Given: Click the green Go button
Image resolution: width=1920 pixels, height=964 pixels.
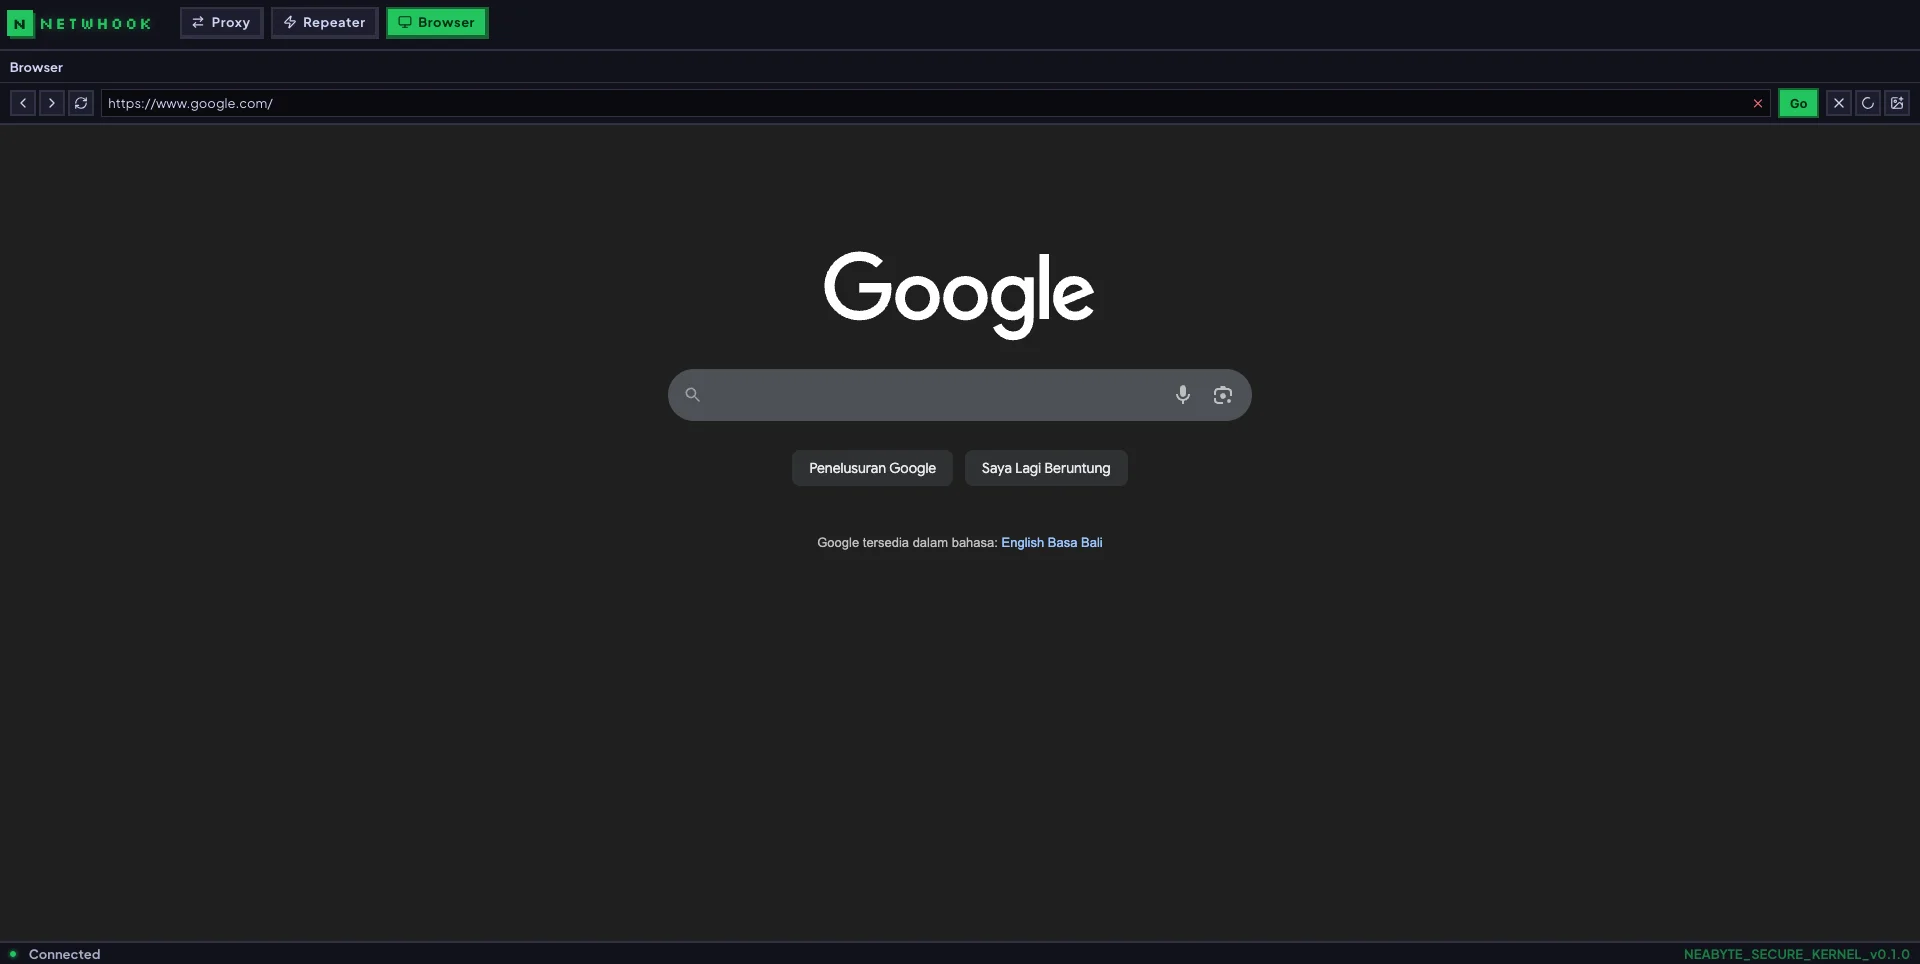Looking at the screenshot, I should click(x=1798, y=103).
